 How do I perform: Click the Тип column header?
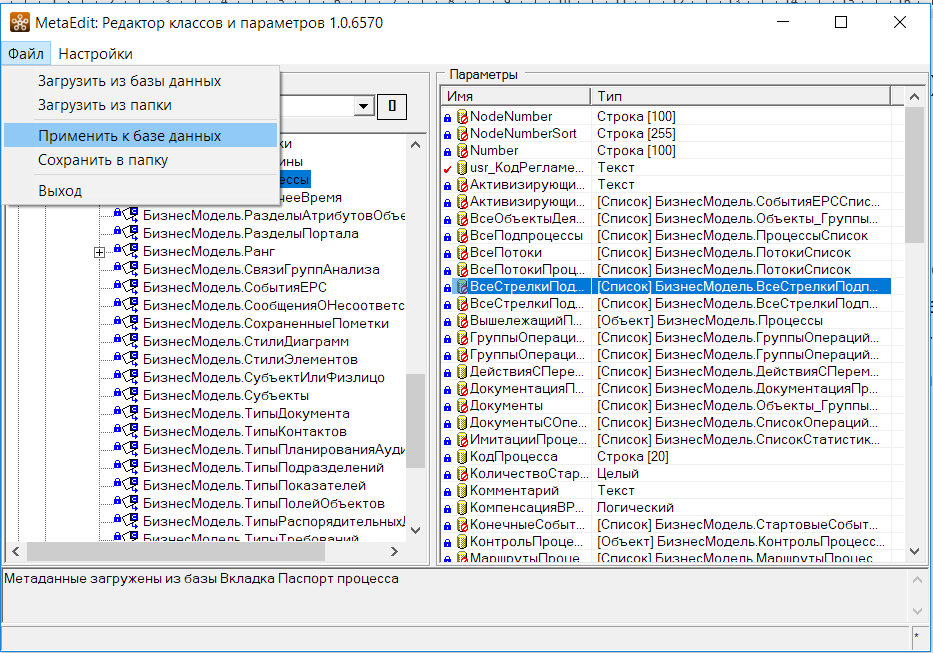(740, 96)
